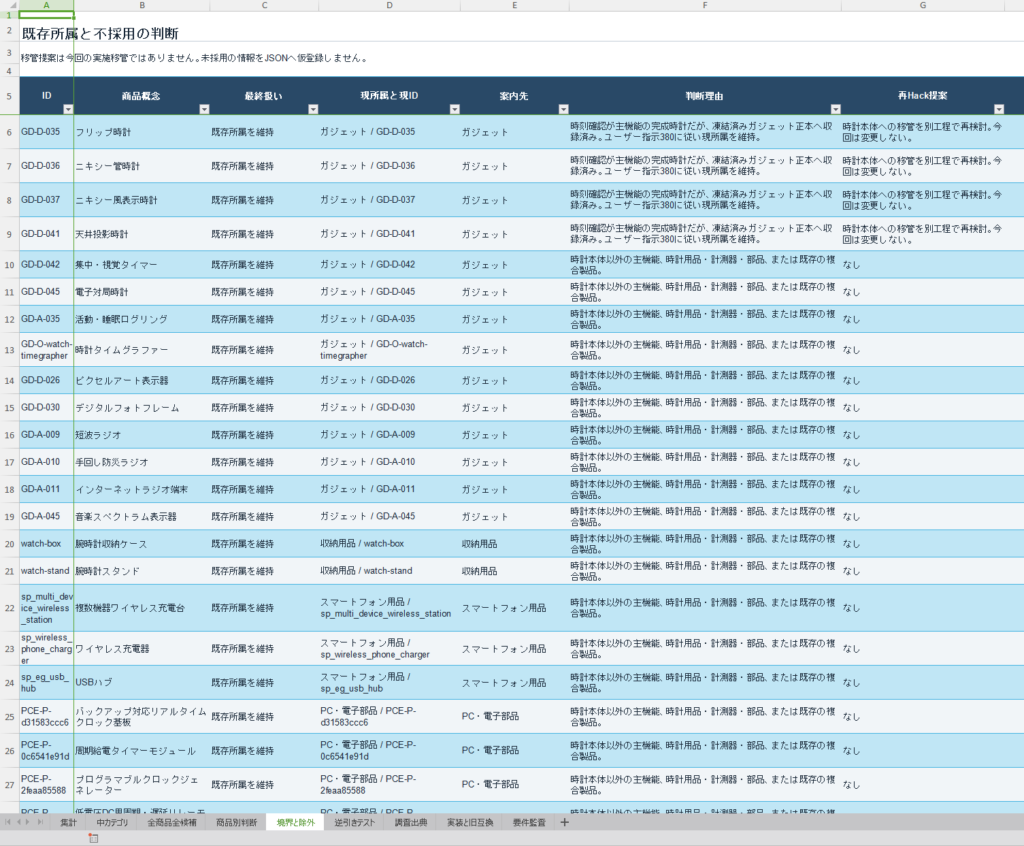Click the フリップ時計 product cell
The width and height of the screenshot is (1024, 846).
pyautogui.click(x=142, y=132)
